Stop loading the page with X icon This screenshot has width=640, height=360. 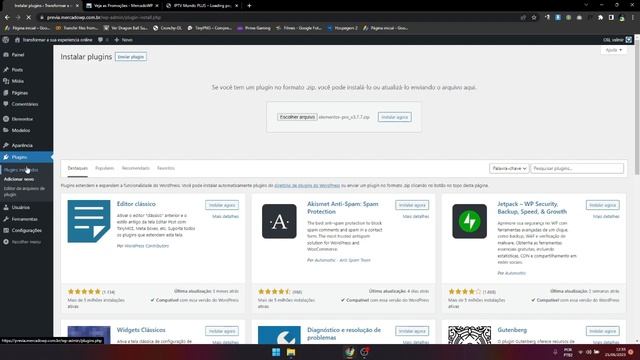[29, 18]
